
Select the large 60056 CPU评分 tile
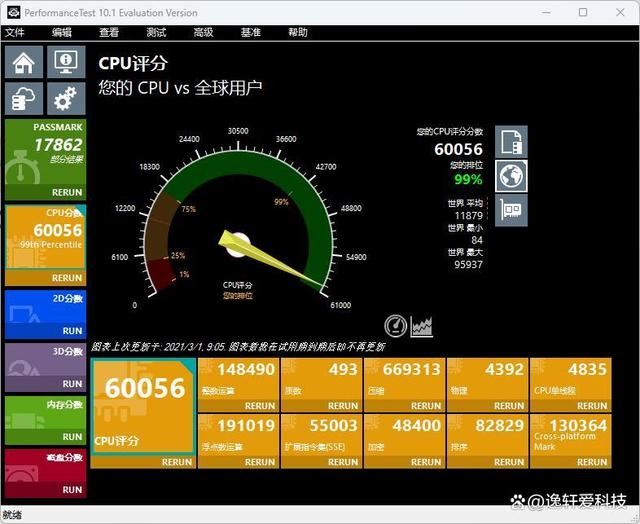(x=143, y=405)
